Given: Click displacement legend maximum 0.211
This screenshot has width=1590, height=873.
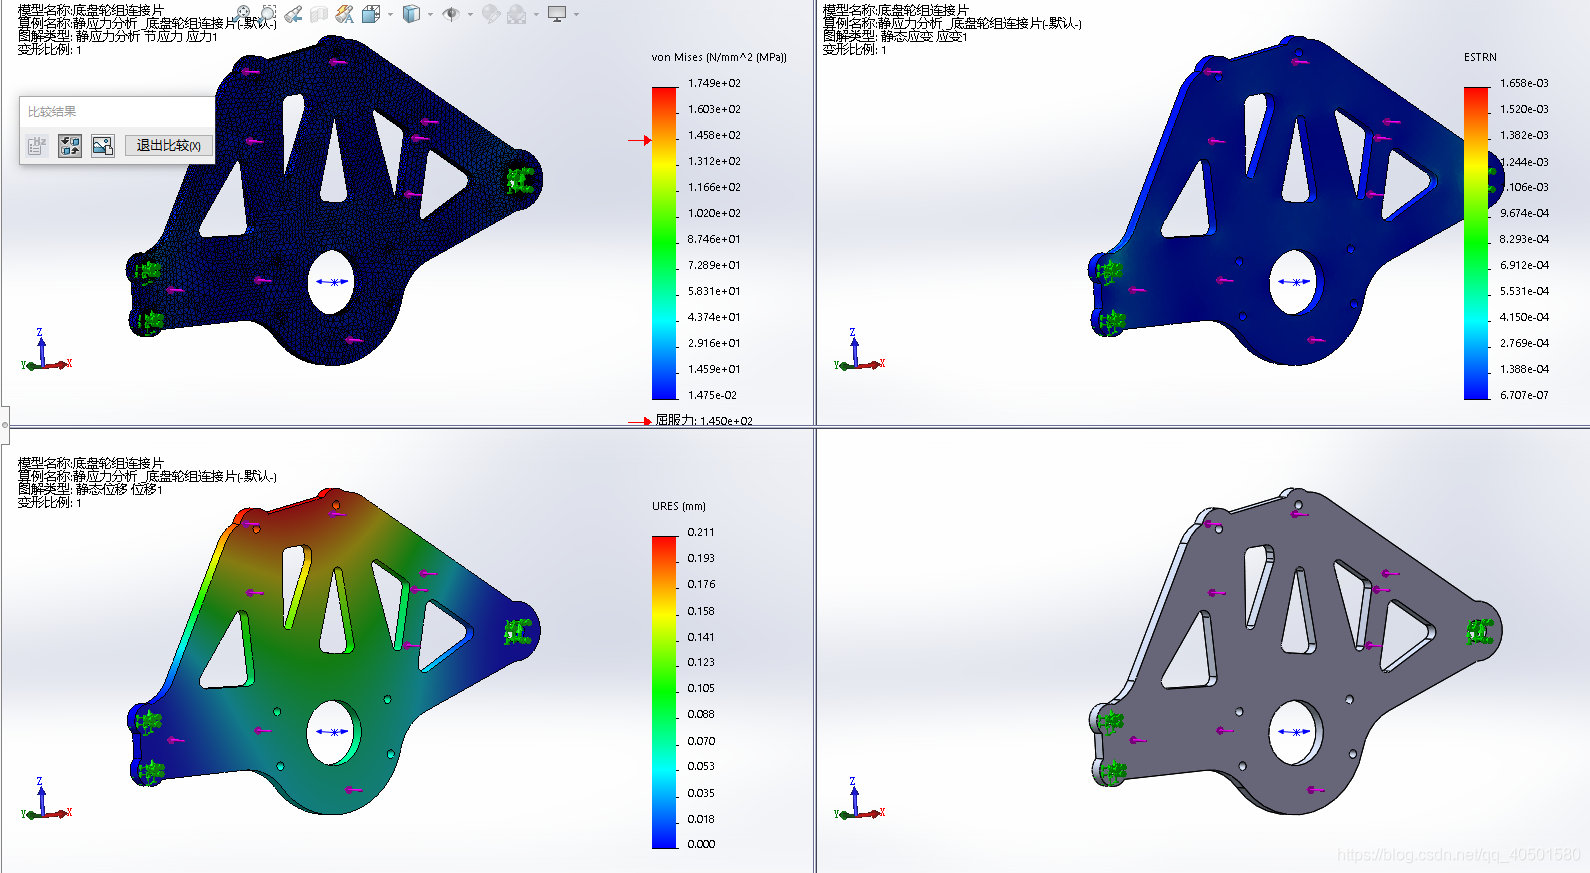Looking at the screenshot, I should pyautogui.click(x=701, y=532).
